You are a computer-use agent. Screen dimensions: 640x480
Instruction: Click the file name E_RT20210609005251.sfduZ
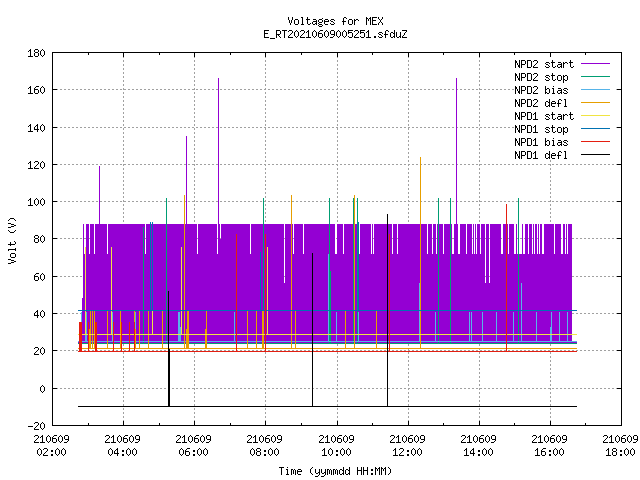click(x=335, y=34)
